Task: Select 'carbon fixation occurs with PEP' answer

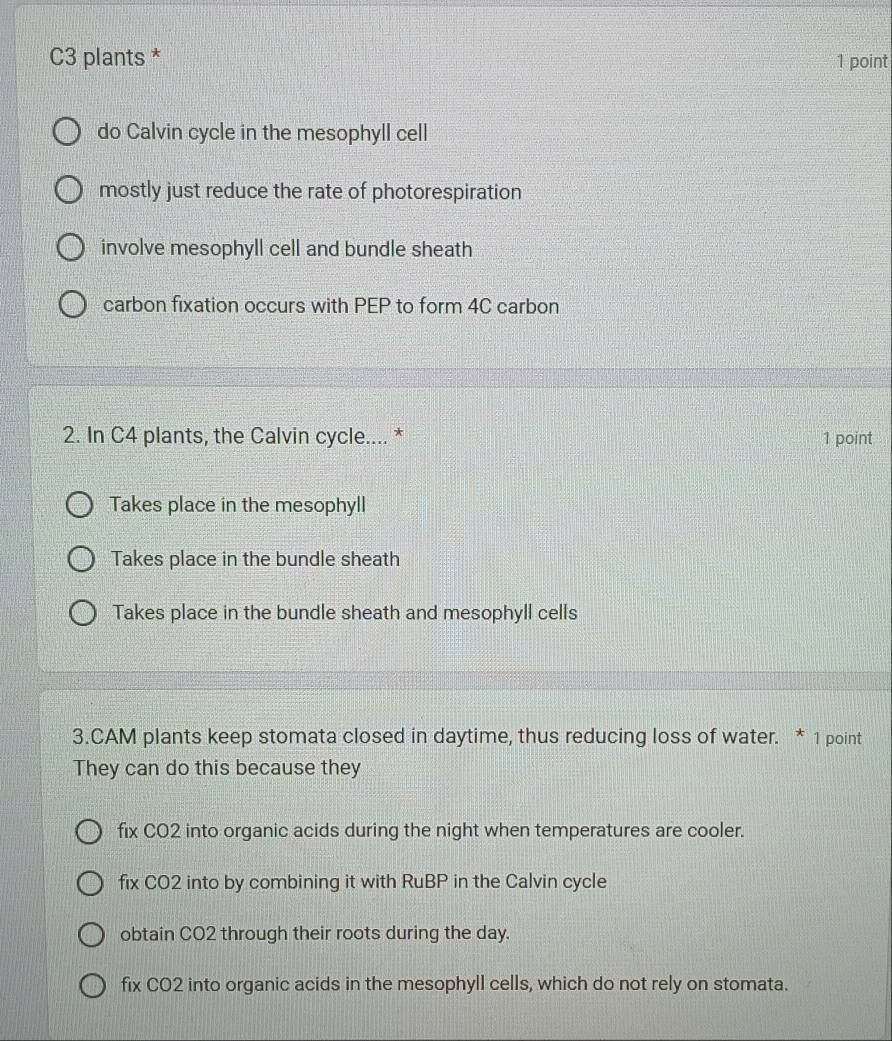Action: point(73,306)
